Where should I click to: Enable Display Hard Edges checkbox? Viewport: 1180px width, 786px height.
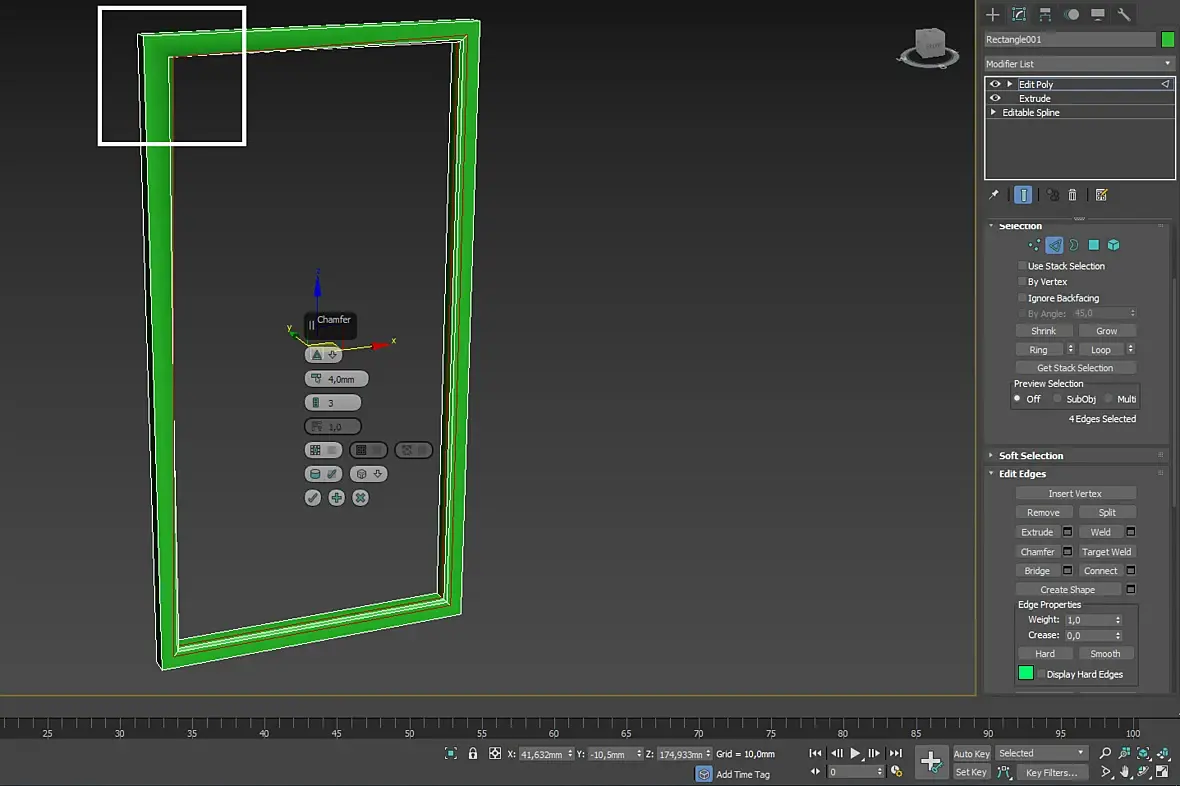[x=1041, y=674]
